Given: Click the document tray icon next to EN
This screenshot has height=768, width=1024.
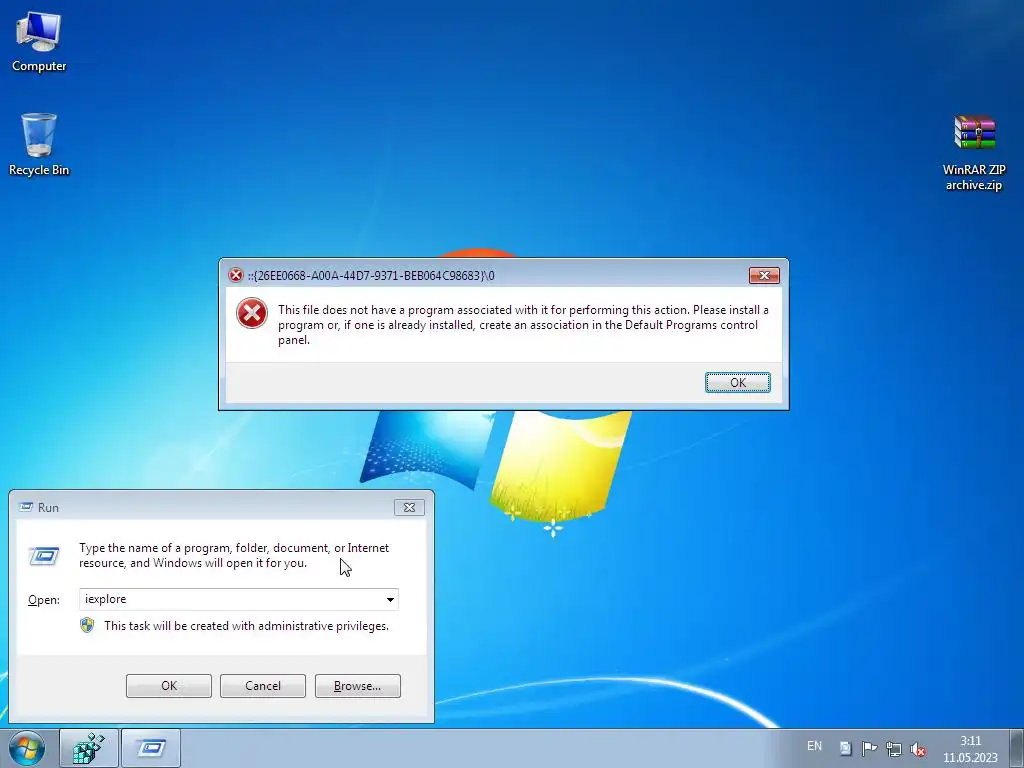Looking at the screenshot, I should 846,749.
